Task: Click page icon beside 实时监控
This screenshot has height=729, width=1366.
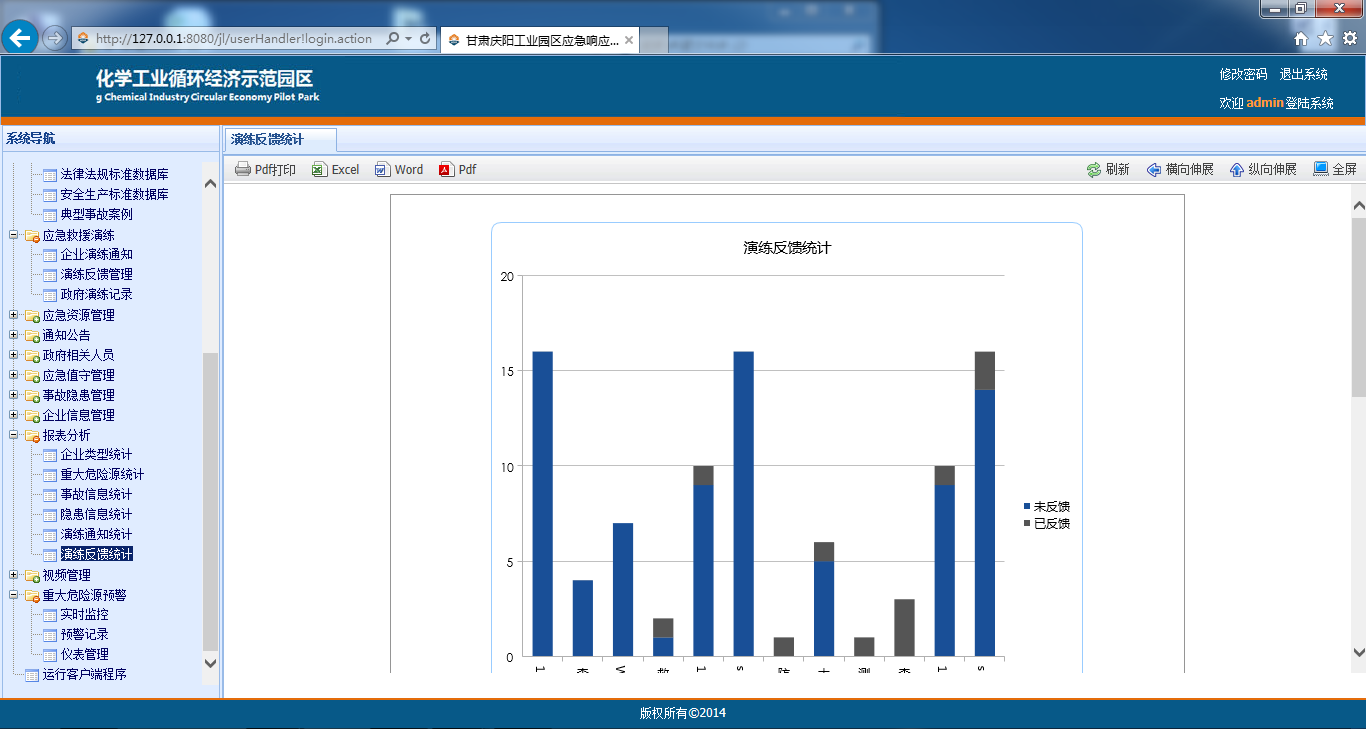Action: pyautogui.click(x=50, y=615)
